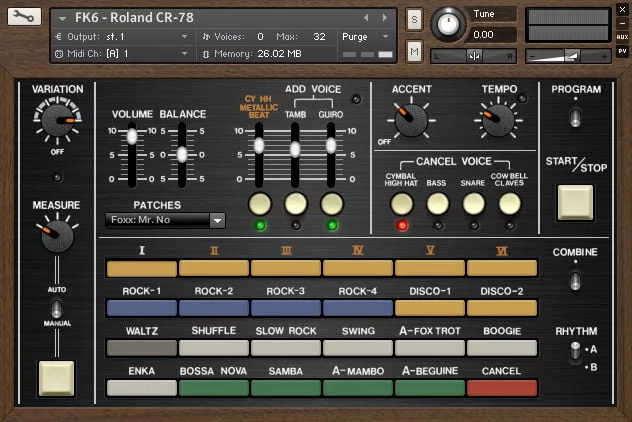Click the Guiro fader handle

pyautogui.click(x=331, y=146)
